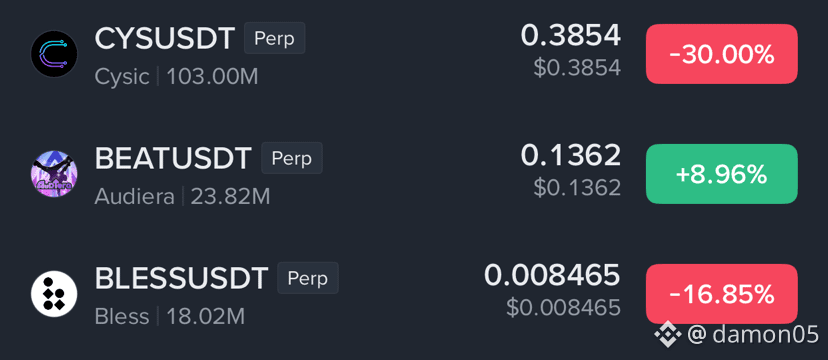Toggle the red -16.85% change badge
The height and width of the screenshot is (360, 828).
(x=722, y=294)
